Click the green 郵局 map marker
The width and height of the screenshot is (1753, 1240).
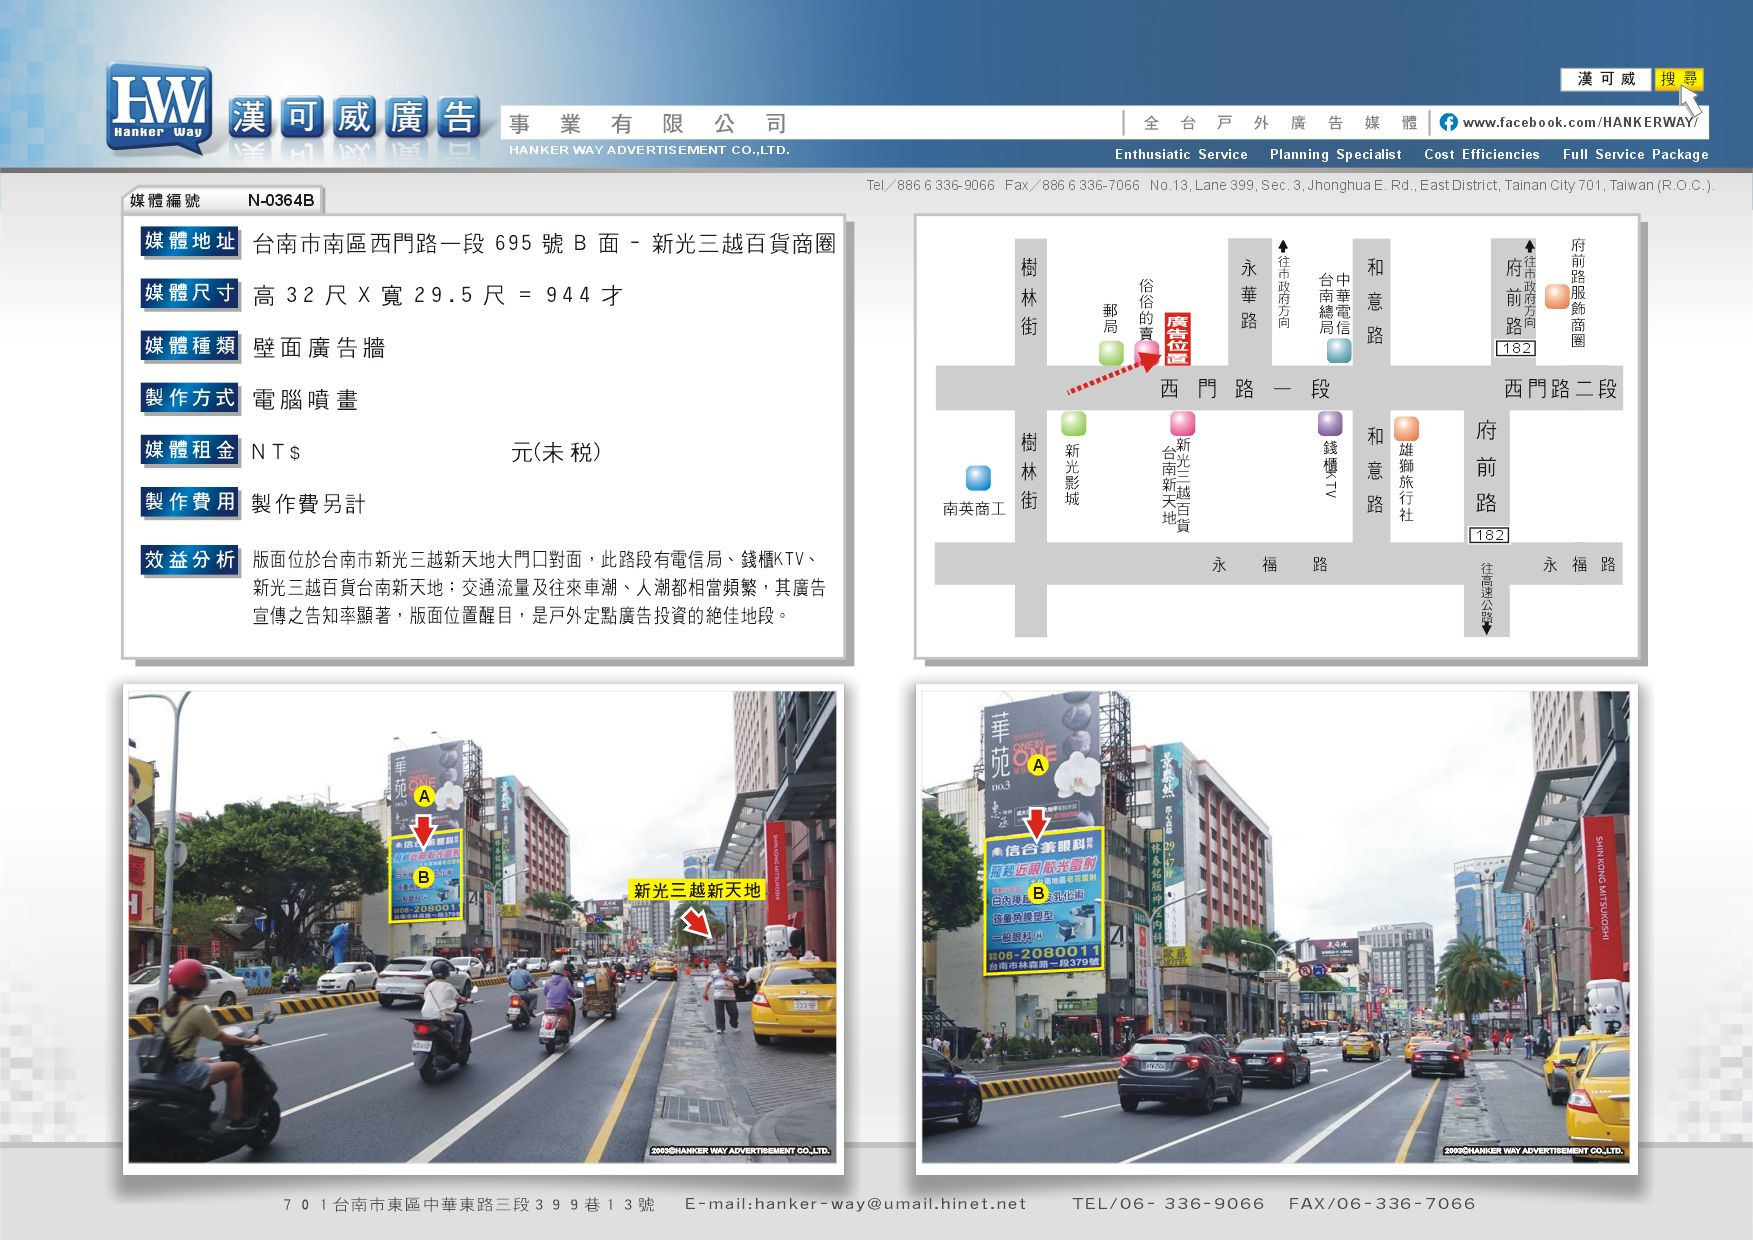pyautogui.click(x=1111, y=352)
